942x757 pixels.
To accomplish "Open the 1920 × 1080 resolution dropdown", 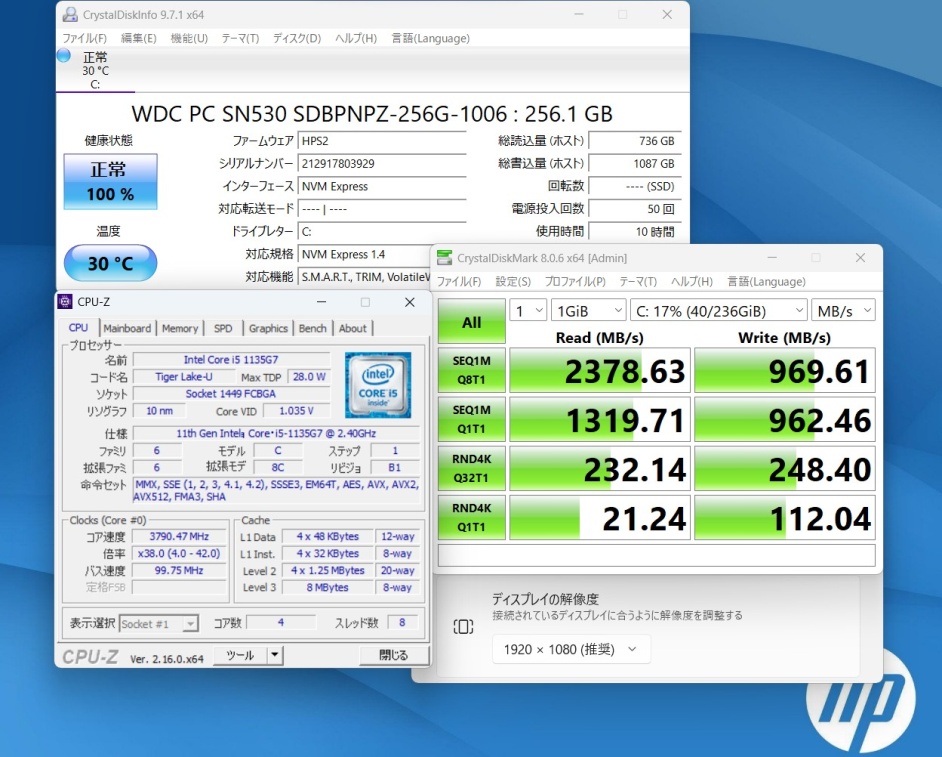I will point(571,649).
